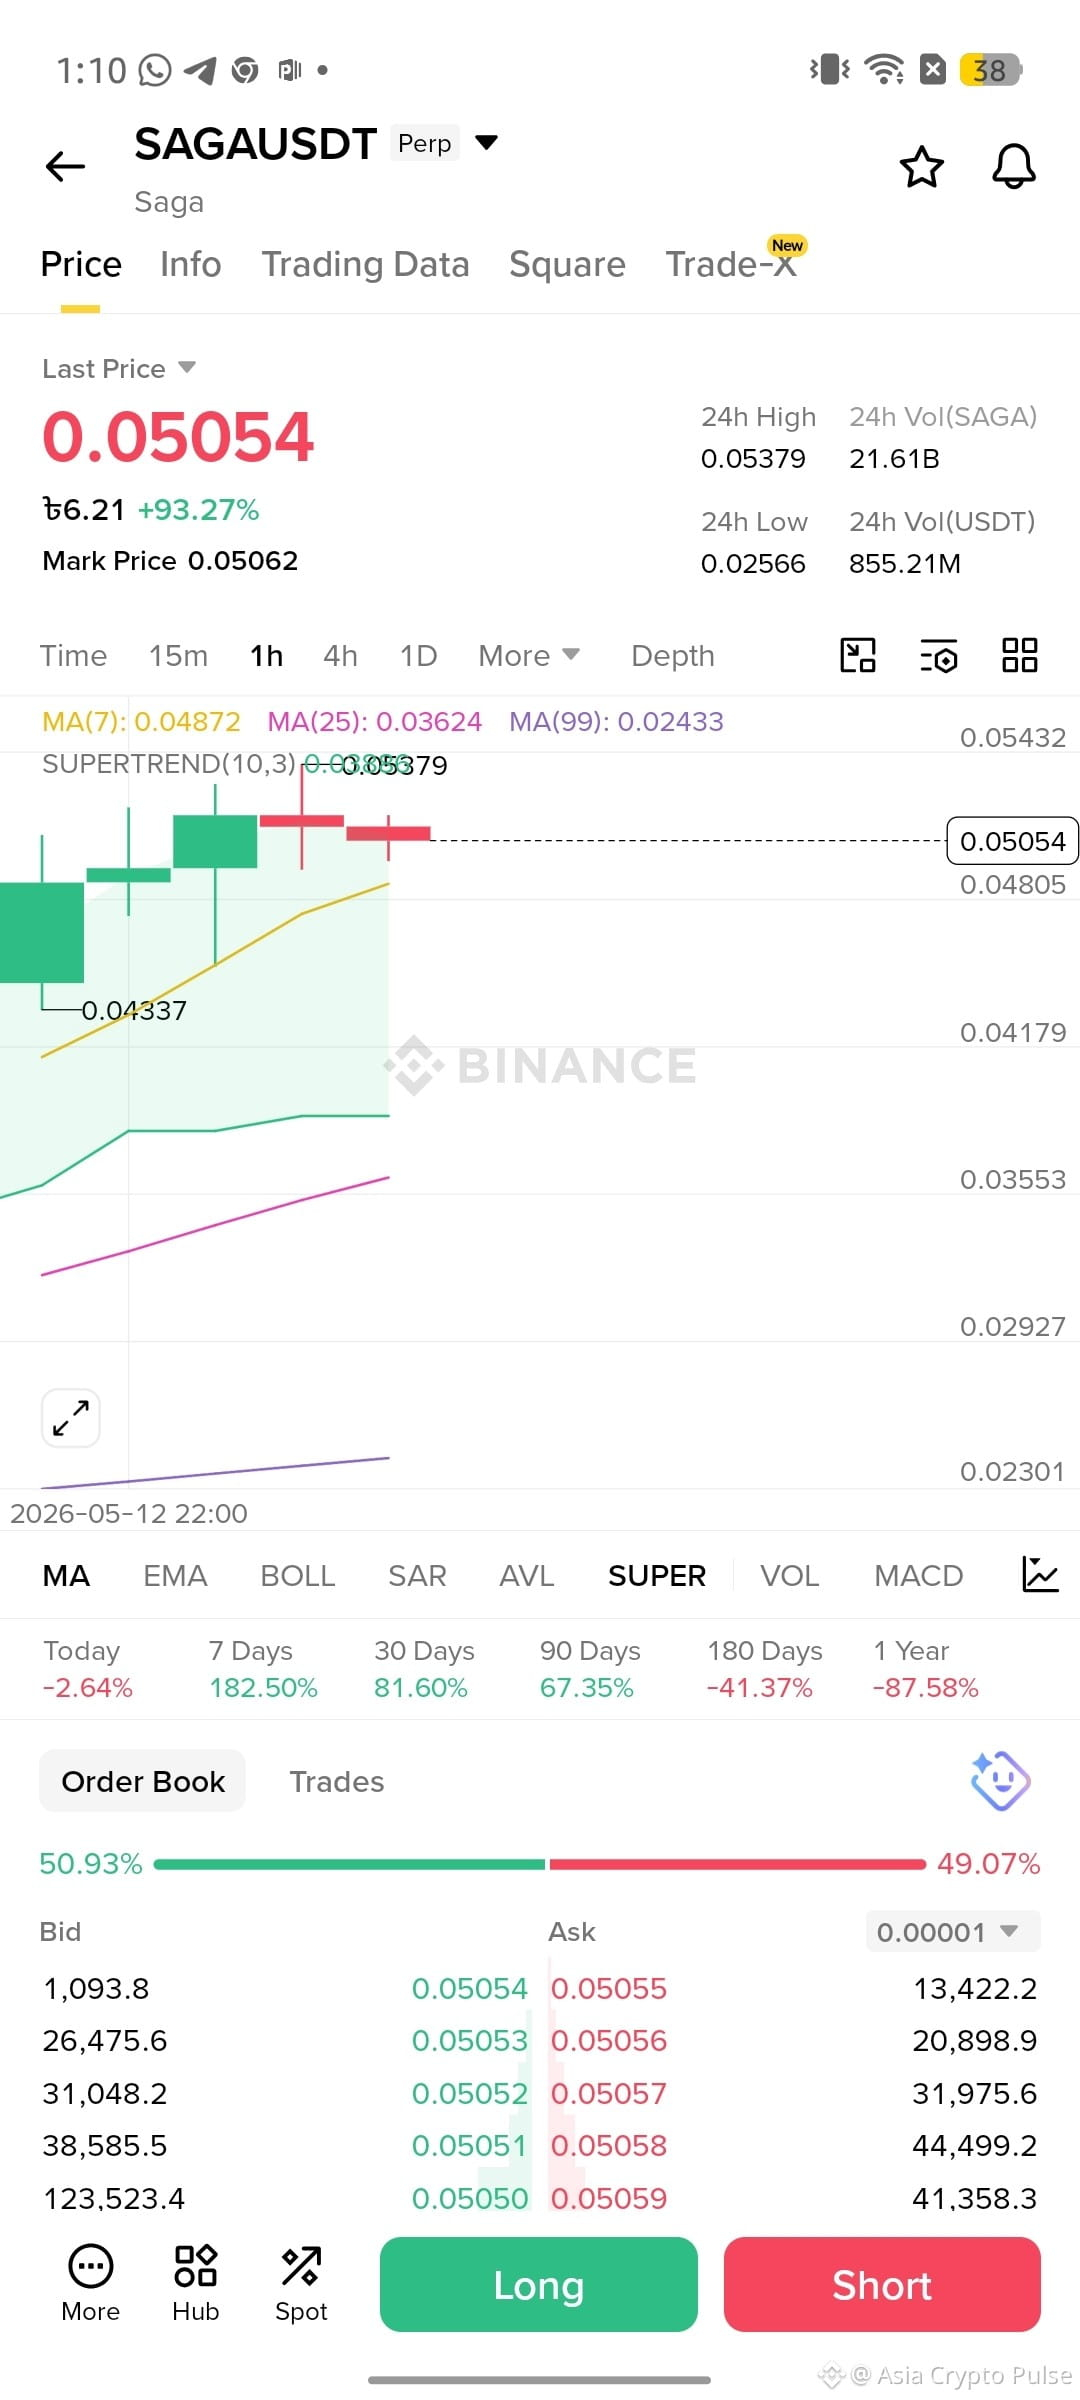Select the 1D timeframe

tap(418, 655)
